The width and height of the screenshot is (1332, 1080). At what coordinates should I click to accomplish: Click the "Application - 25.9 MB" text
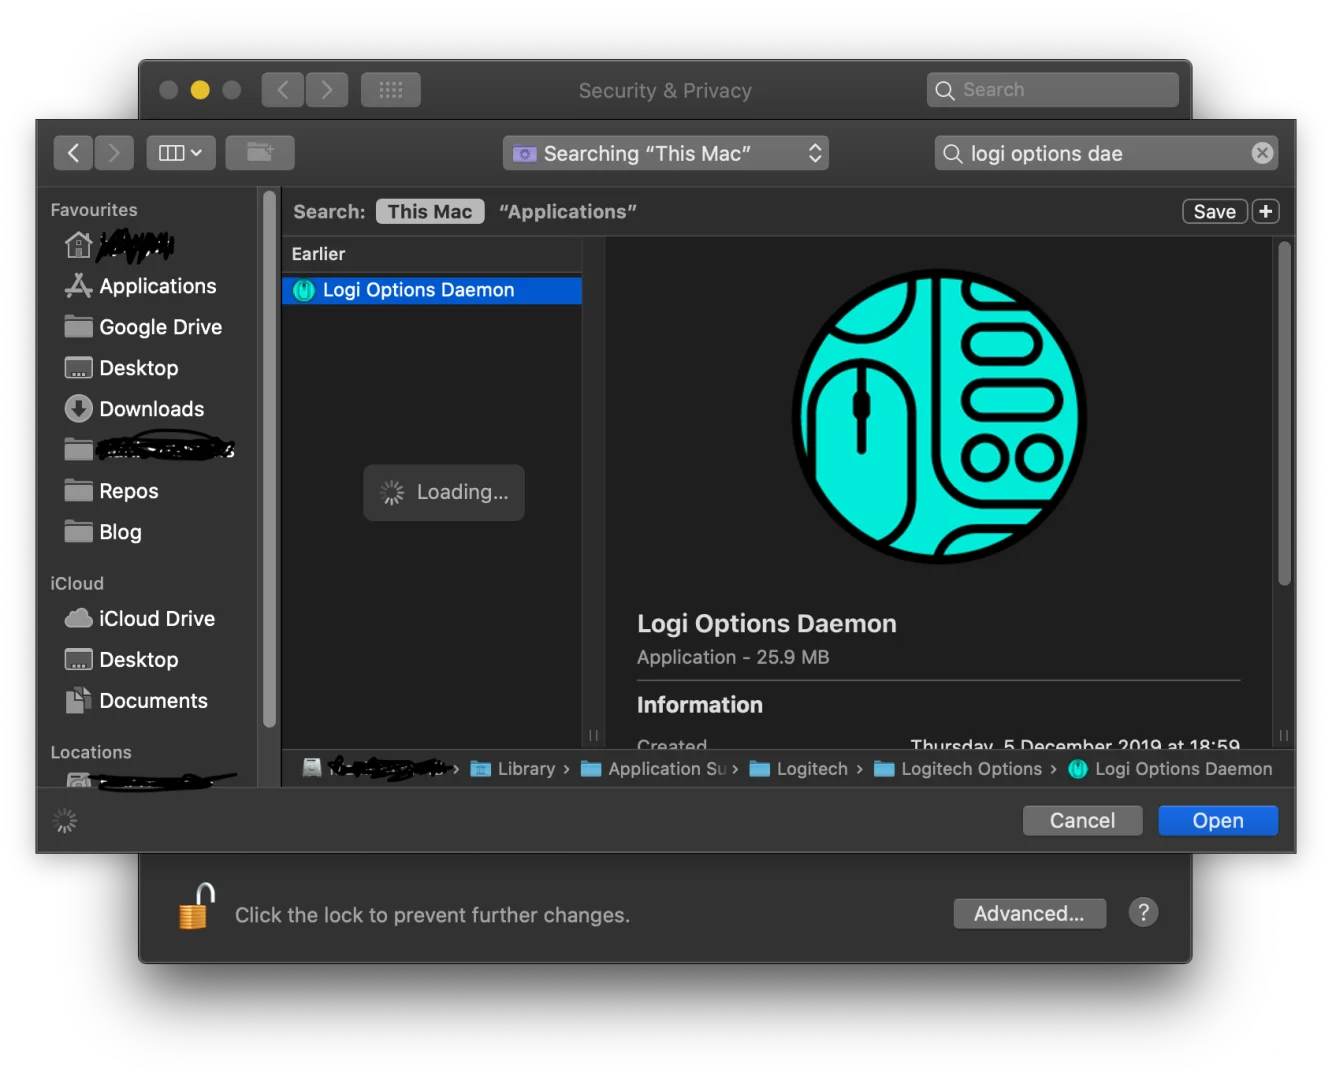tap(733, 657)
